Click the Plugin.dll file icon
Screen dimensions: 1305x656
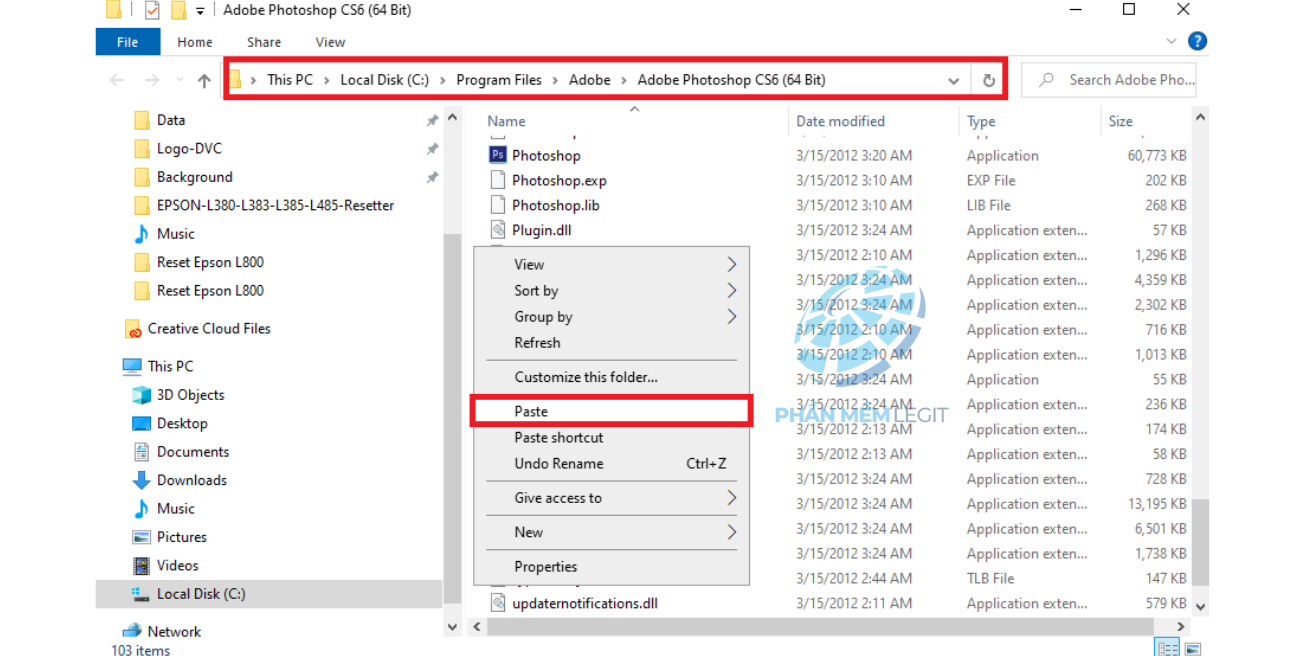(497, 230)
